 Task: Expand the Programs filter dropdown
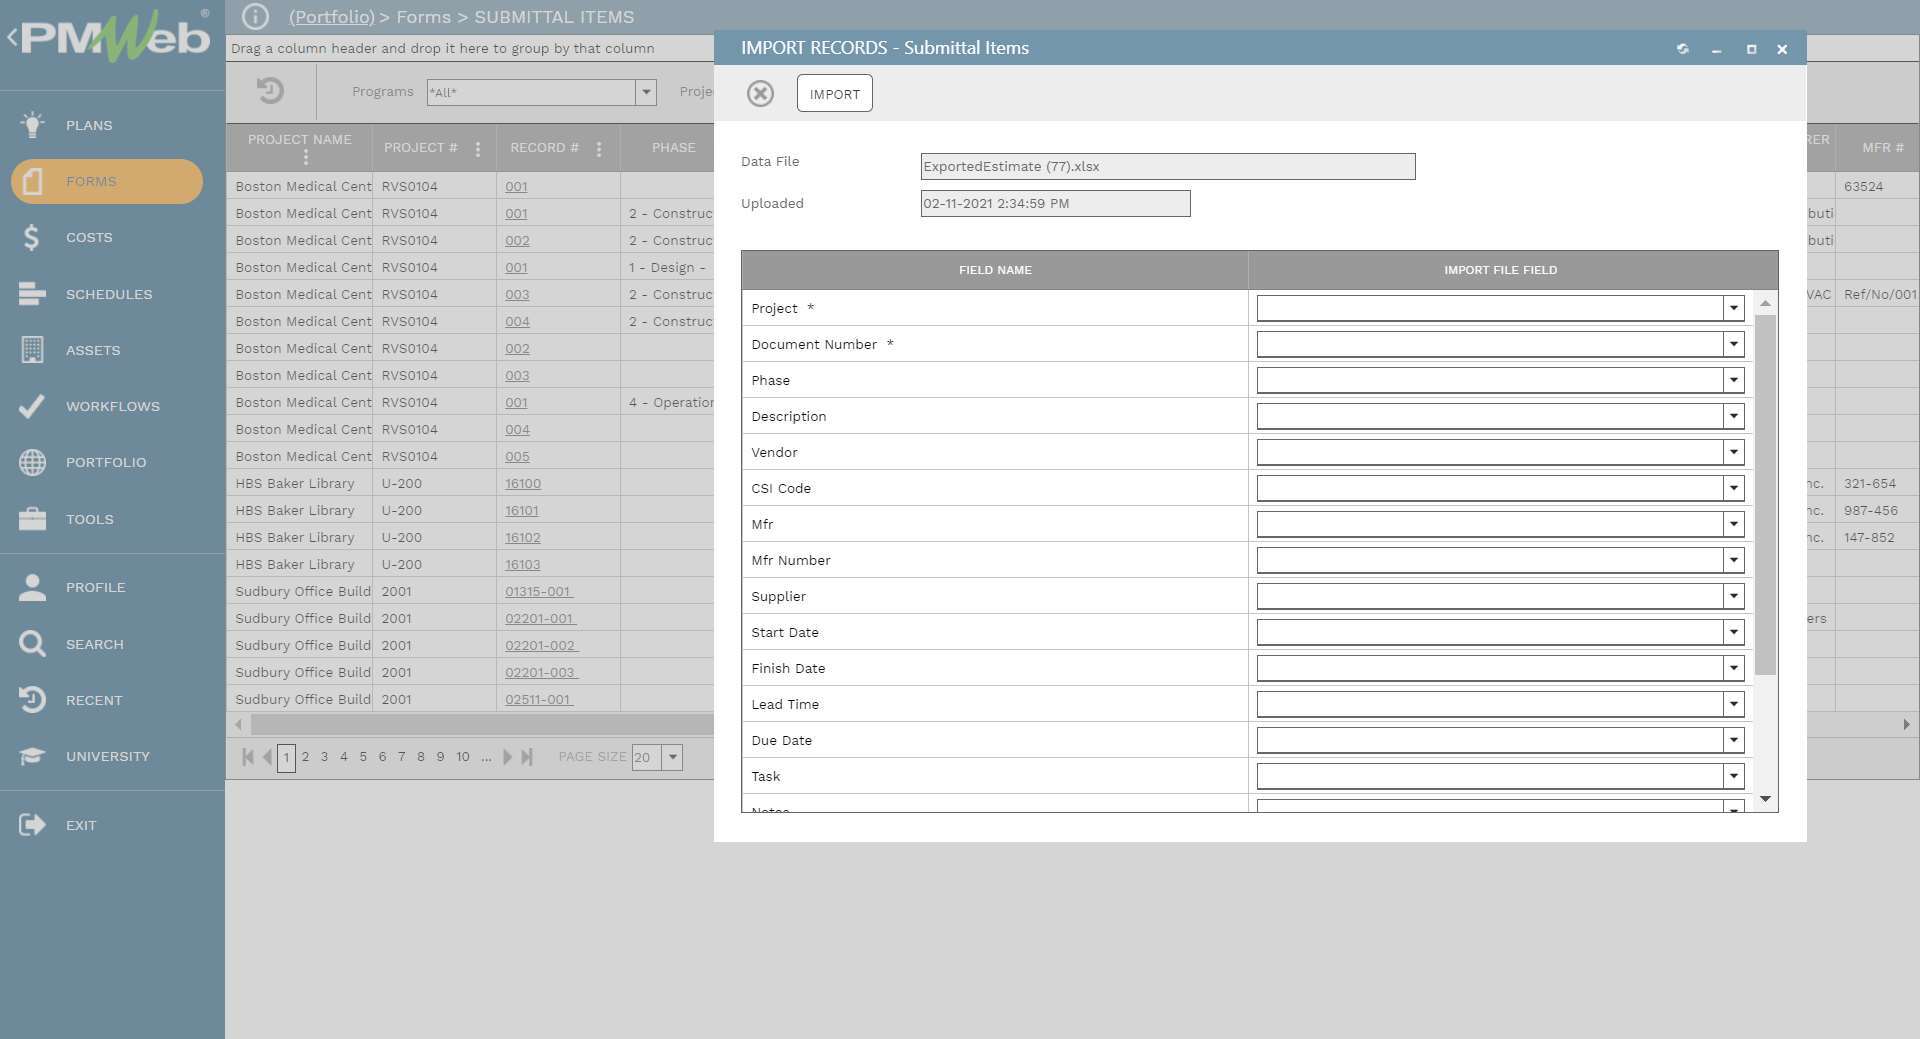pos(646,92)
